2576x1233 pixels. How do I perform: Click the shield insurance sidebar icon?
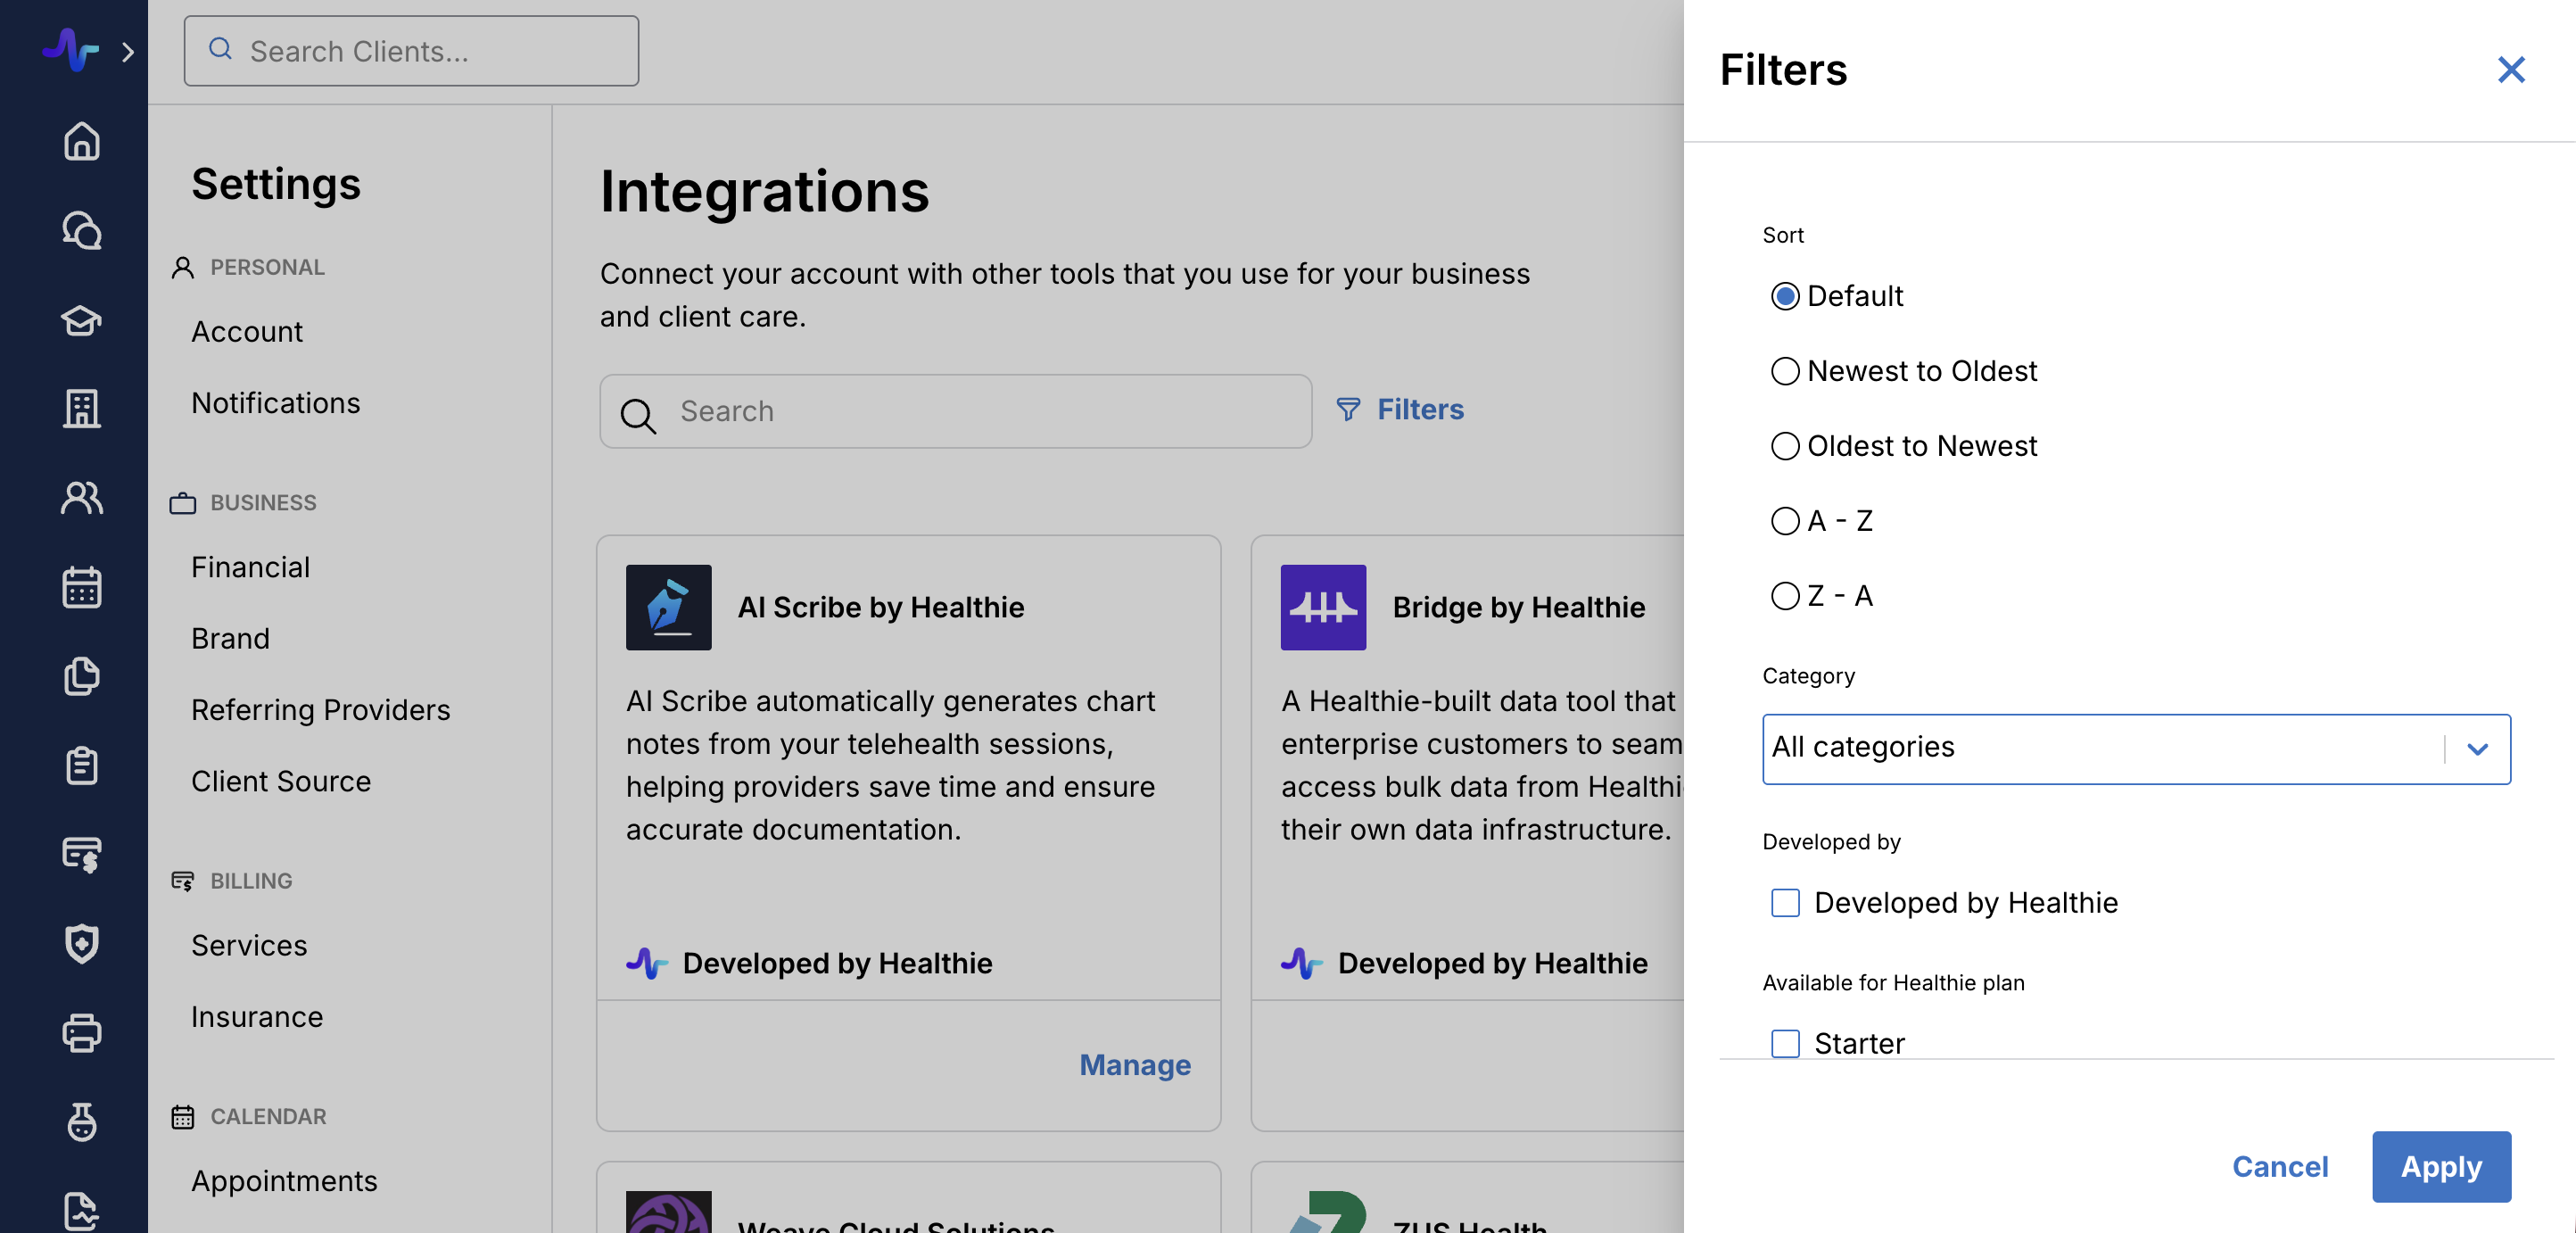[81, 943]
